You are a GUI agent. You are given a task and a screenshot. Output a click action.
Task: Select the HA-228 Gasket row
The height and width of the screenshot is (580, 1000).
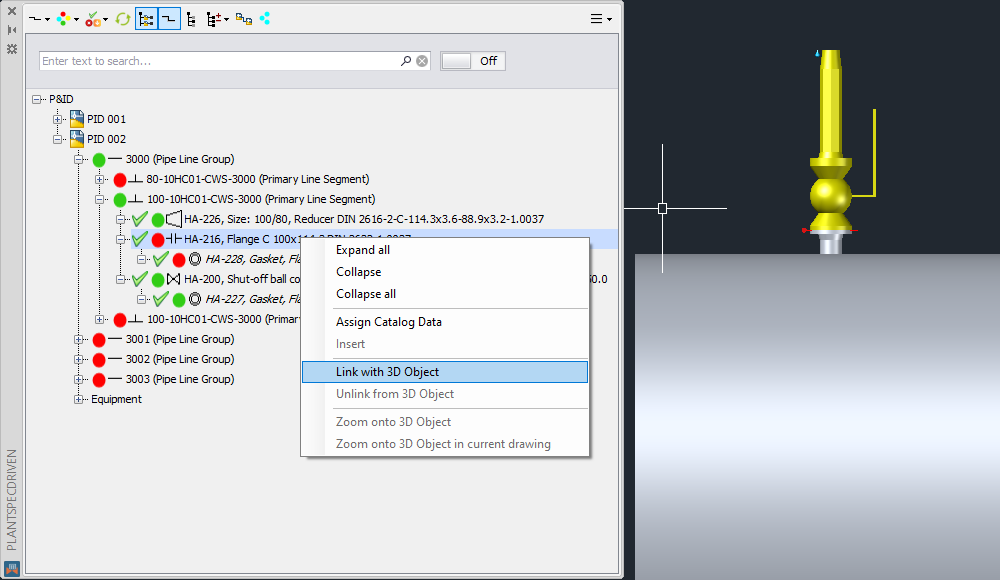(x=253, y=259)
